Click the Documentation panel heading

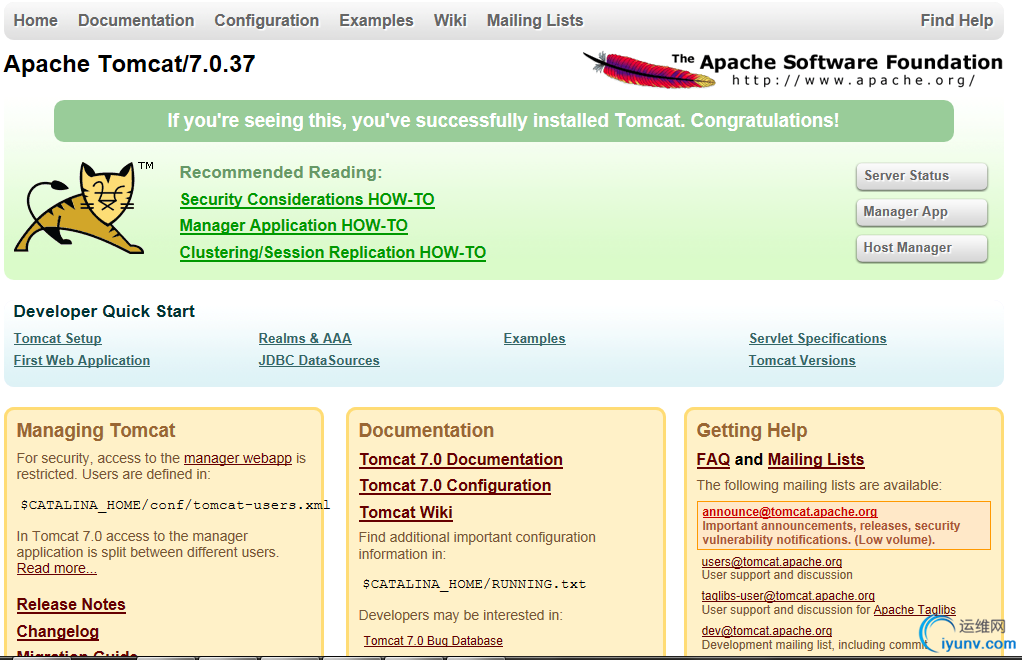426,430
